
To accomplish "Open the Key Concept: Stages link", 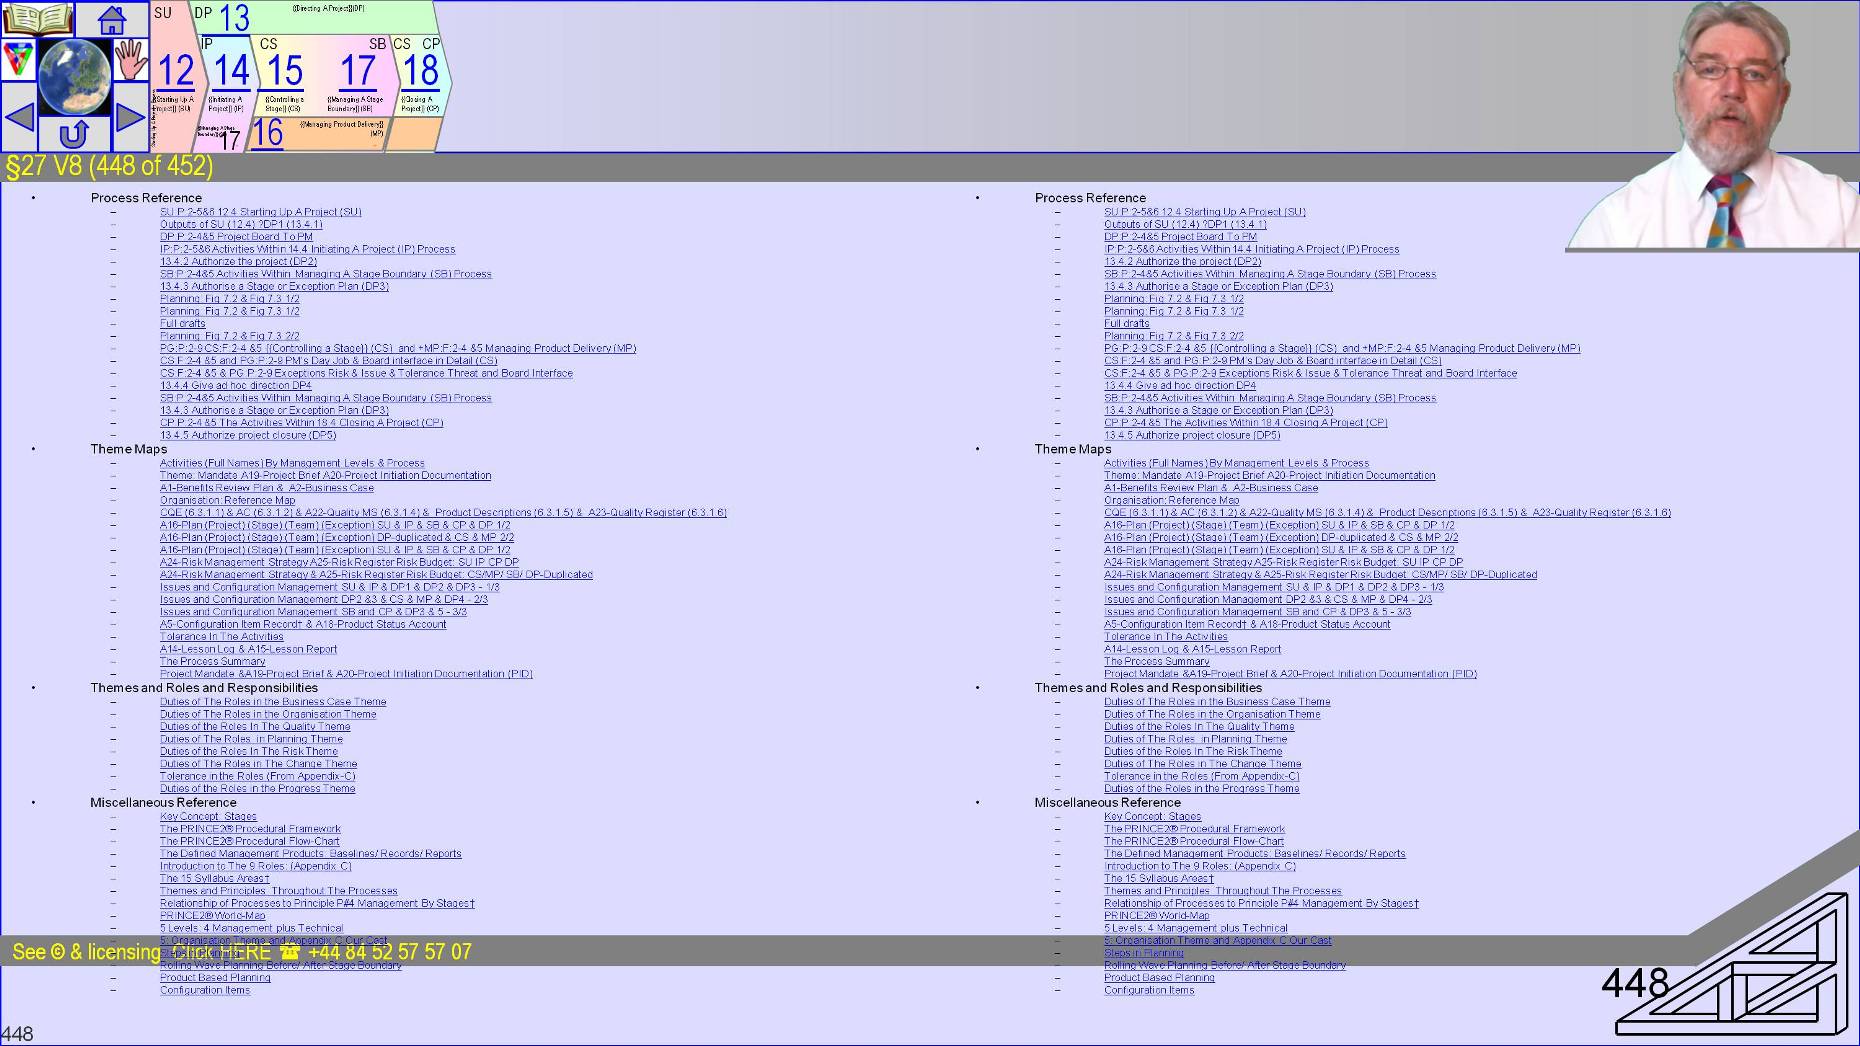I will [207, 816].
